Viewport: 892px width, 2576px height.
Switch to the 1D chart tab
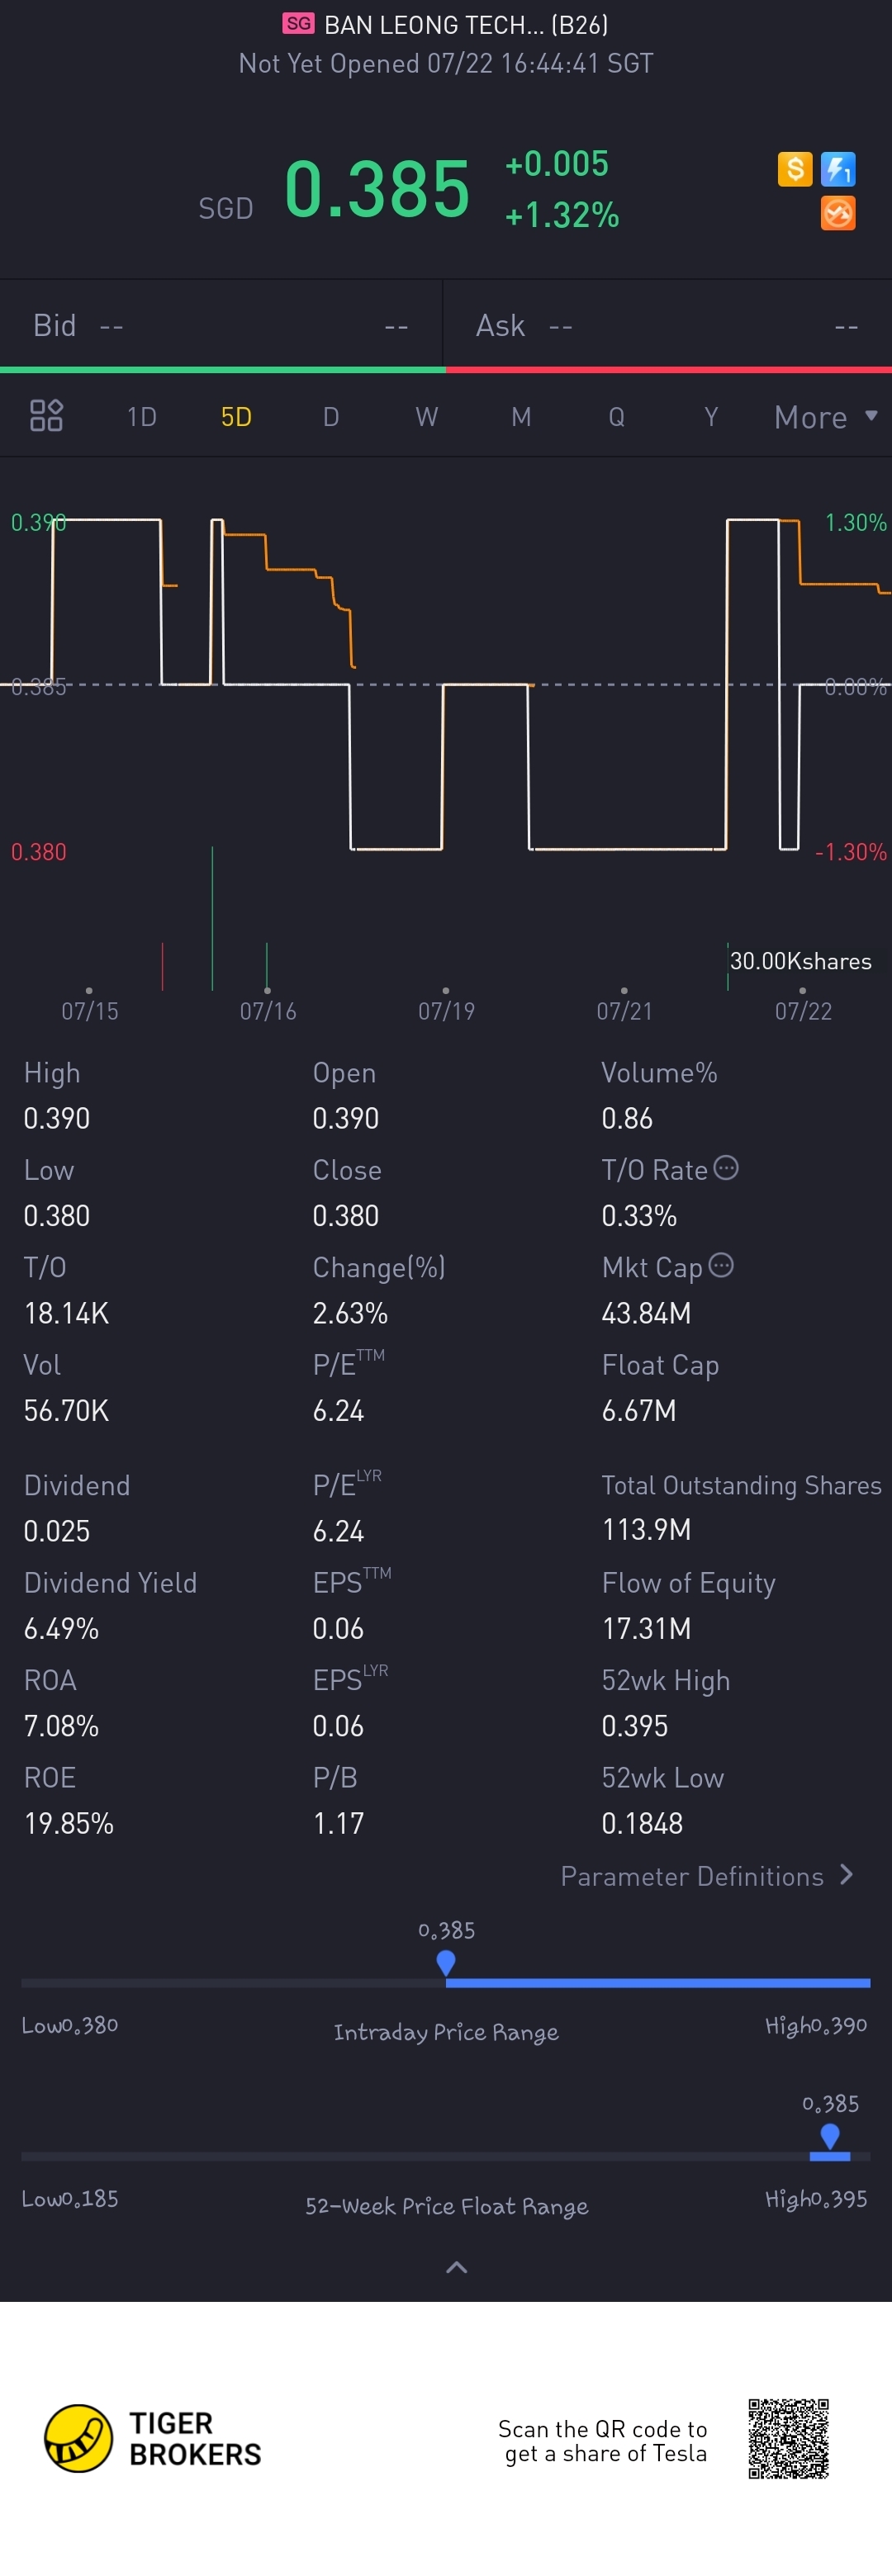click(142, 416)
